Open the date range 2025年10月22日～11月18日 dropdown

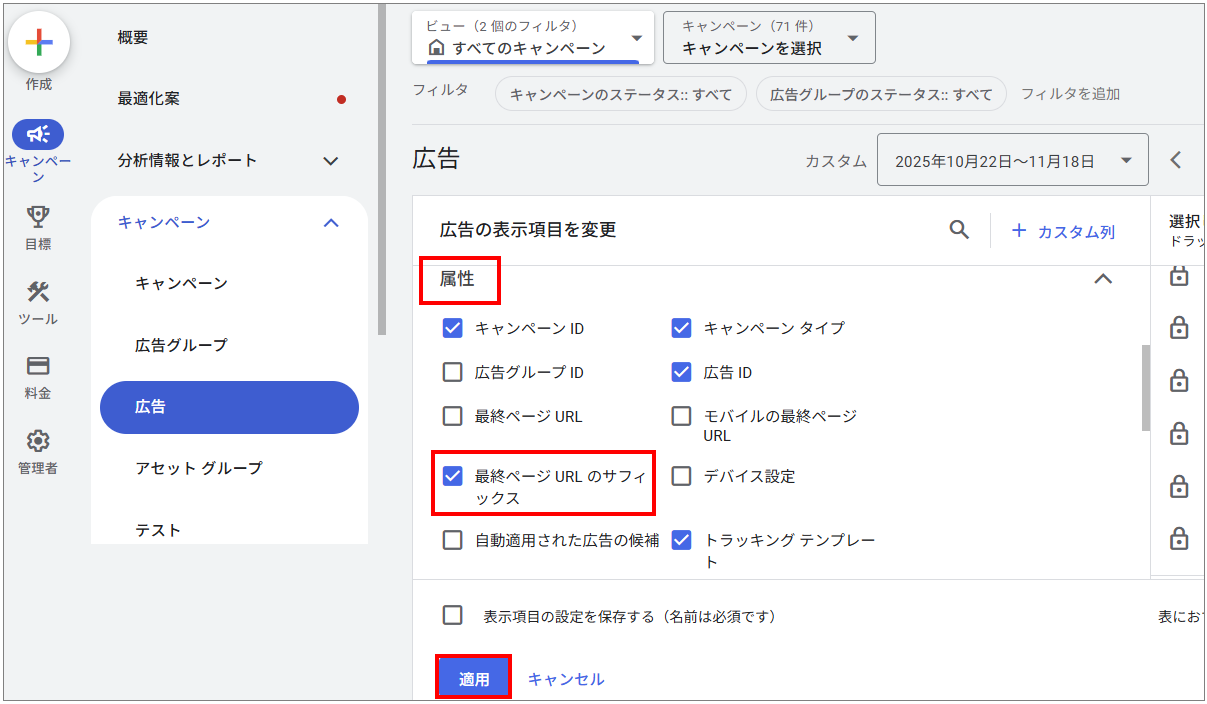click(1012, 159)
